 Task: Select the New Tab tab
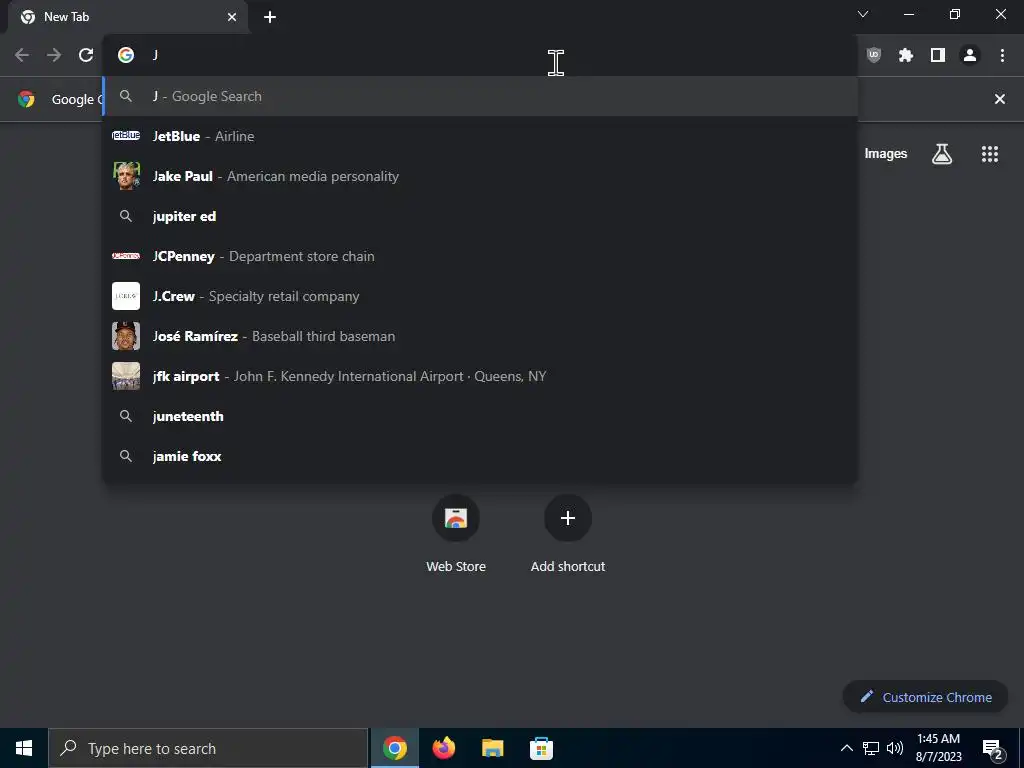tap(127, 17)
